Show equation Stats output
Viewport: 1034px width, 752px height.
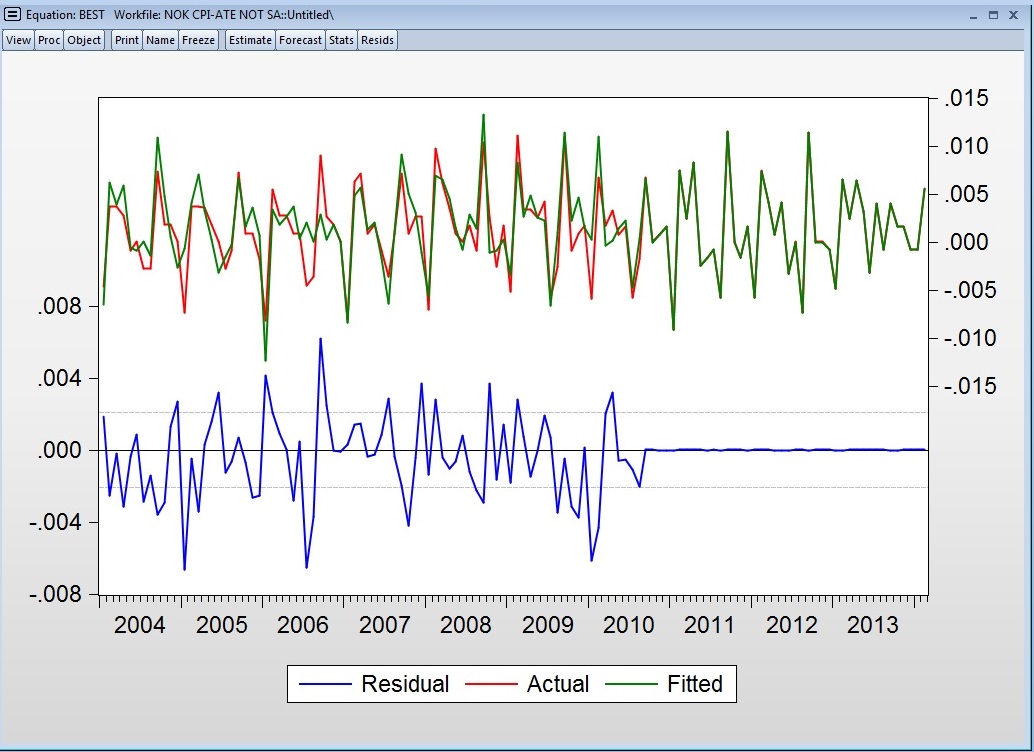[x=341, y=40]
